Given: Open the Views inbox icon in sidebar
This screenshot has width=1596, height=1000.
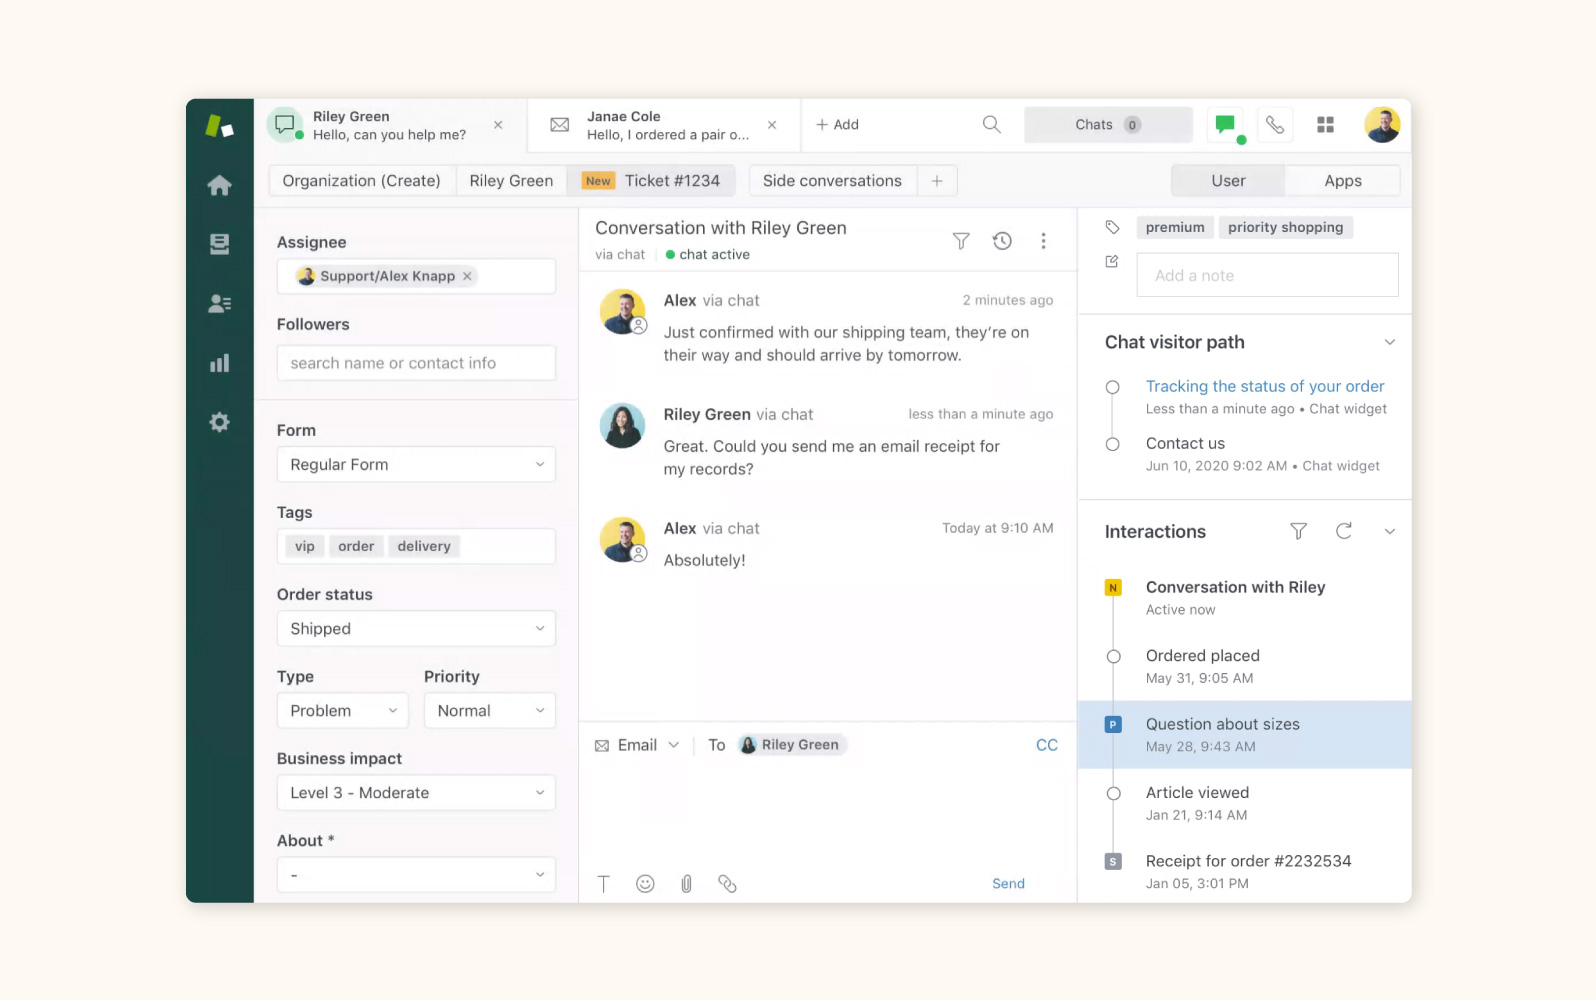Looking at the screenshot, I should click(x=219, y=244).
